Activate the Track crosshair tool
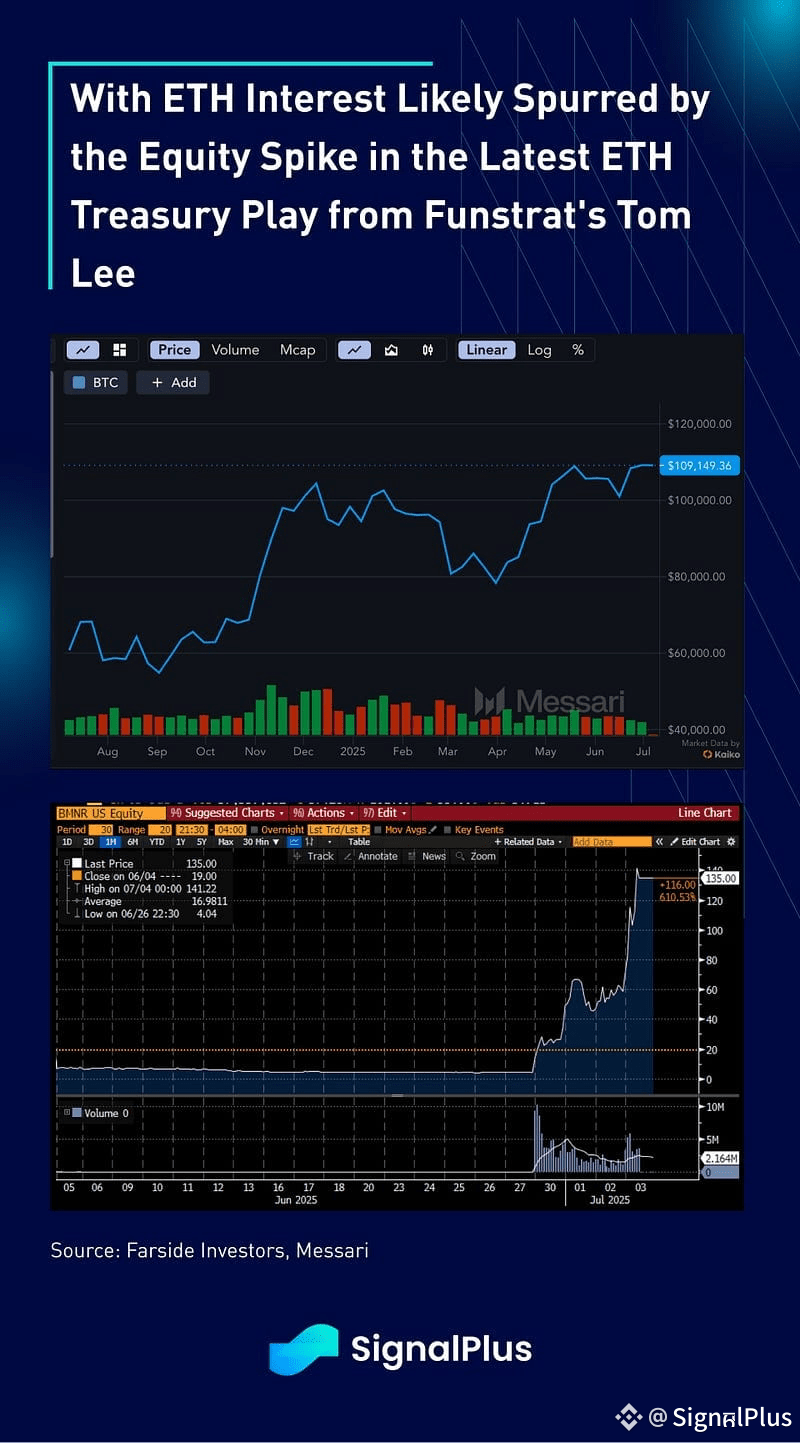The image size is (800, 1443). click(311, 856)
